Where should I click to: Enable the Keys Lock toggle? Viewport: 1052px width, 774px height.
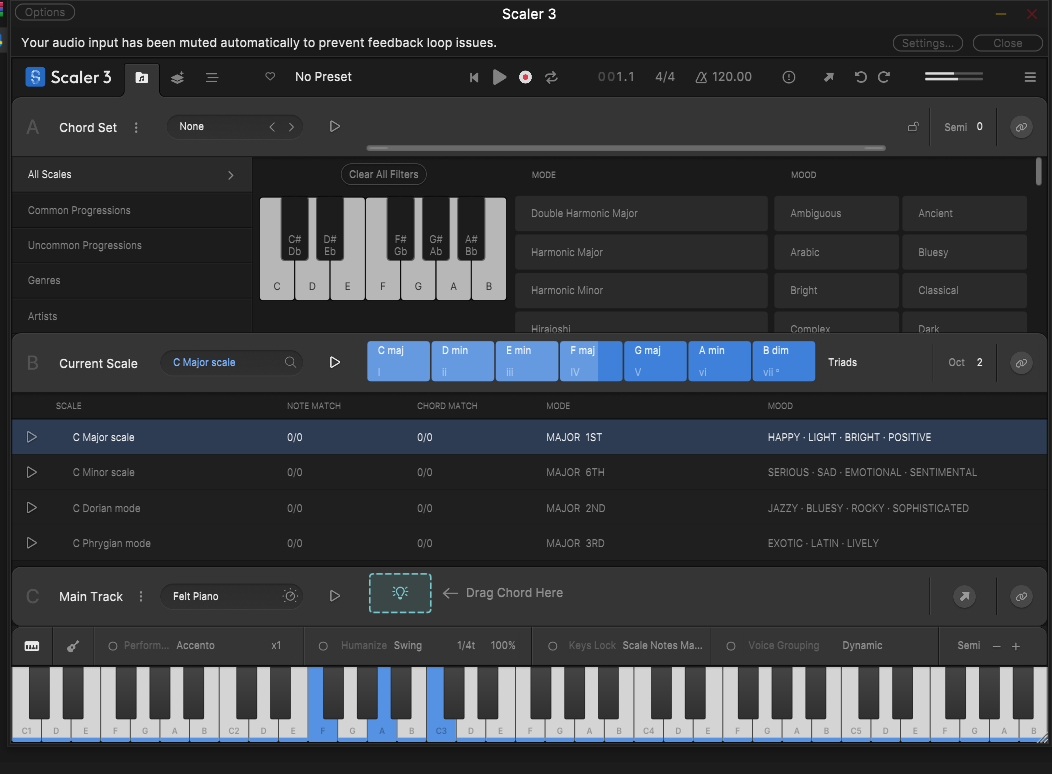[x=552, y=646]
